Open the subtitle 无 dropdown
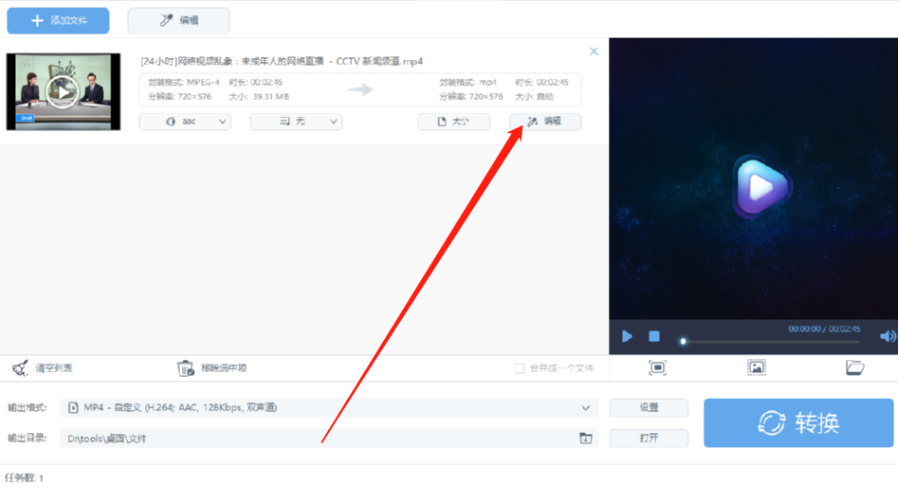 coord(296,122)
